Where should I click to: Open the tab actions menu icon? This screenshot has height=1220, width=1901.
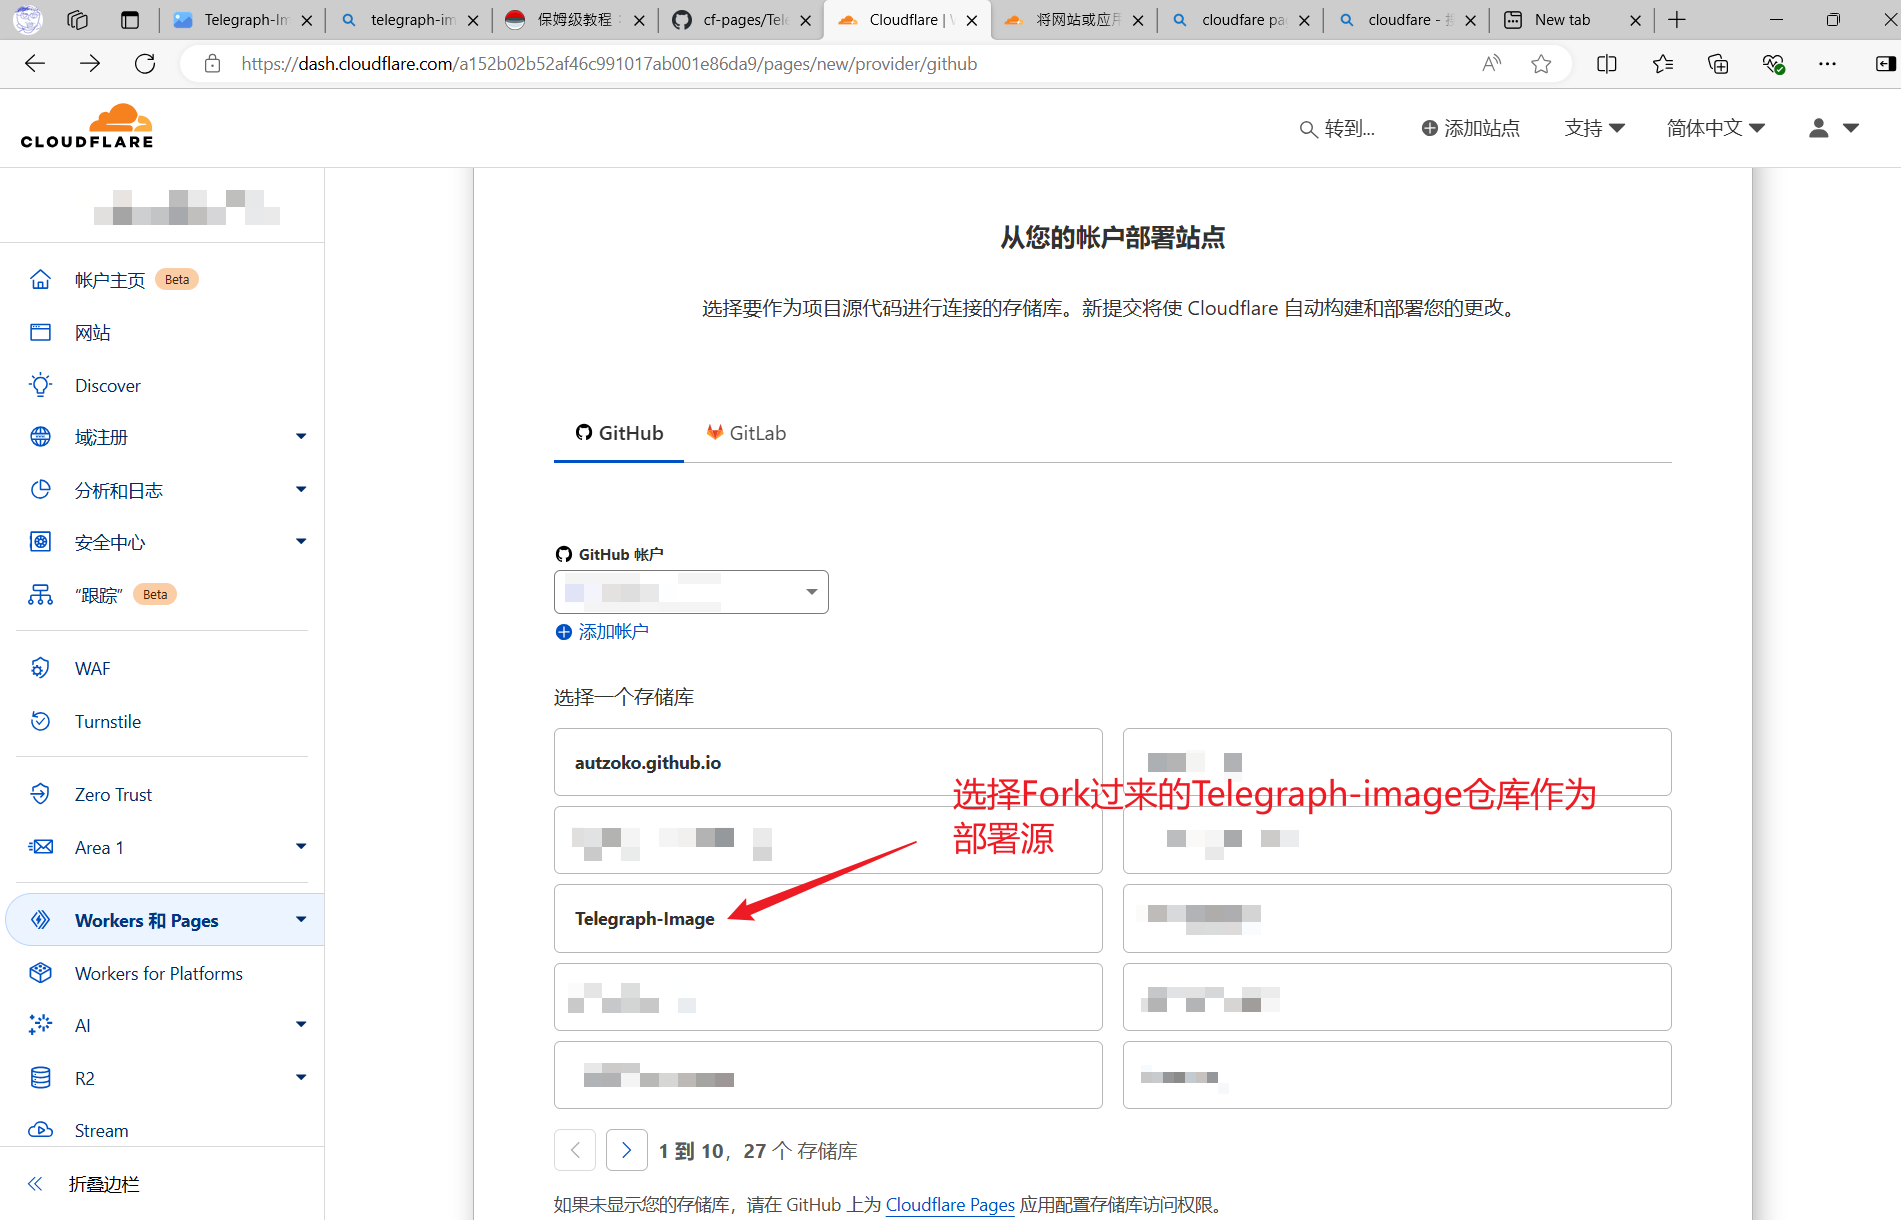130,20
